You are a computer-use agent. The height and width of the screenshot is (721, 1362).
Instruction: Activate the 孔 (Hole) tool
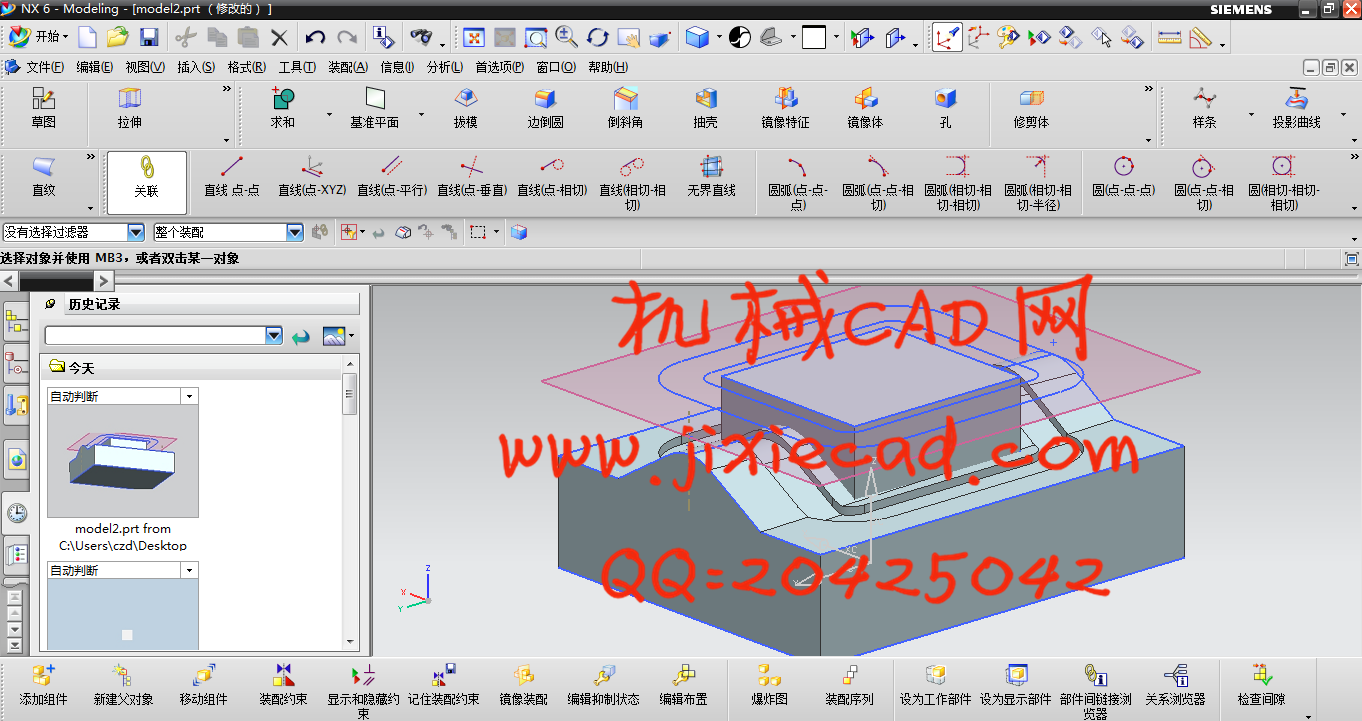pyautogui.click(x=945, y=108)
